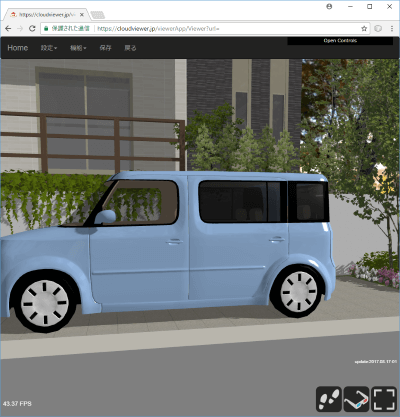The image size is (400, 417).
Task: Click the extension icon beside bookmark star
Action: [x=378, y=29]
